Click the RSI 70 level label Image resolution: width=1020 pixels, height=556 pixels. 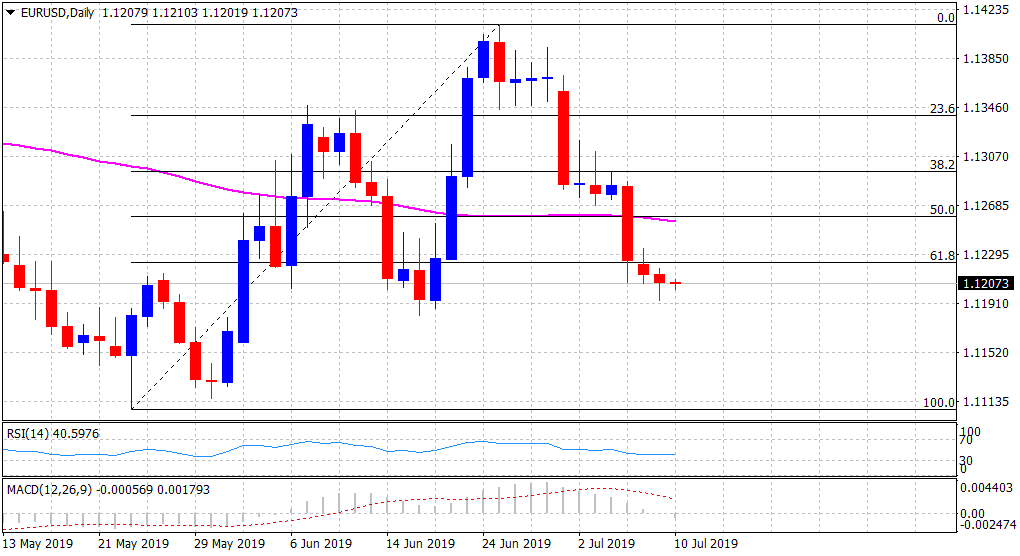pos(969,440)
